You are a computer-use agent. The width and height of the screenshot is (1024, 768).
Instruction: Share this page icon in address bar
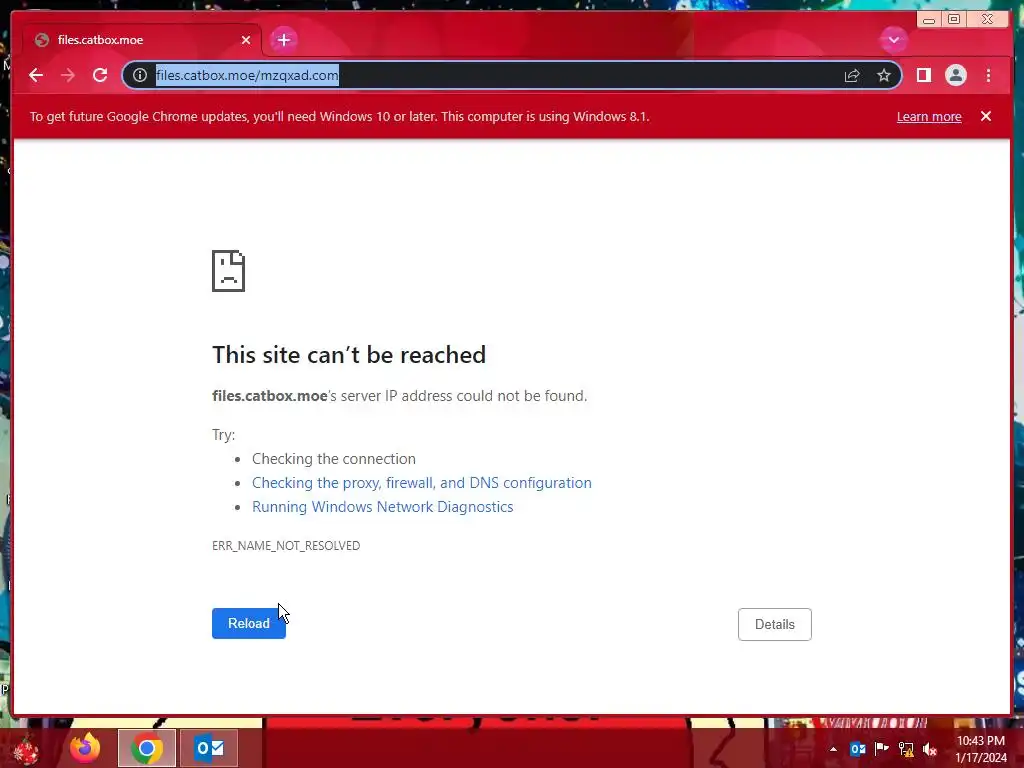pyautogui.click(x=852, y=76)
